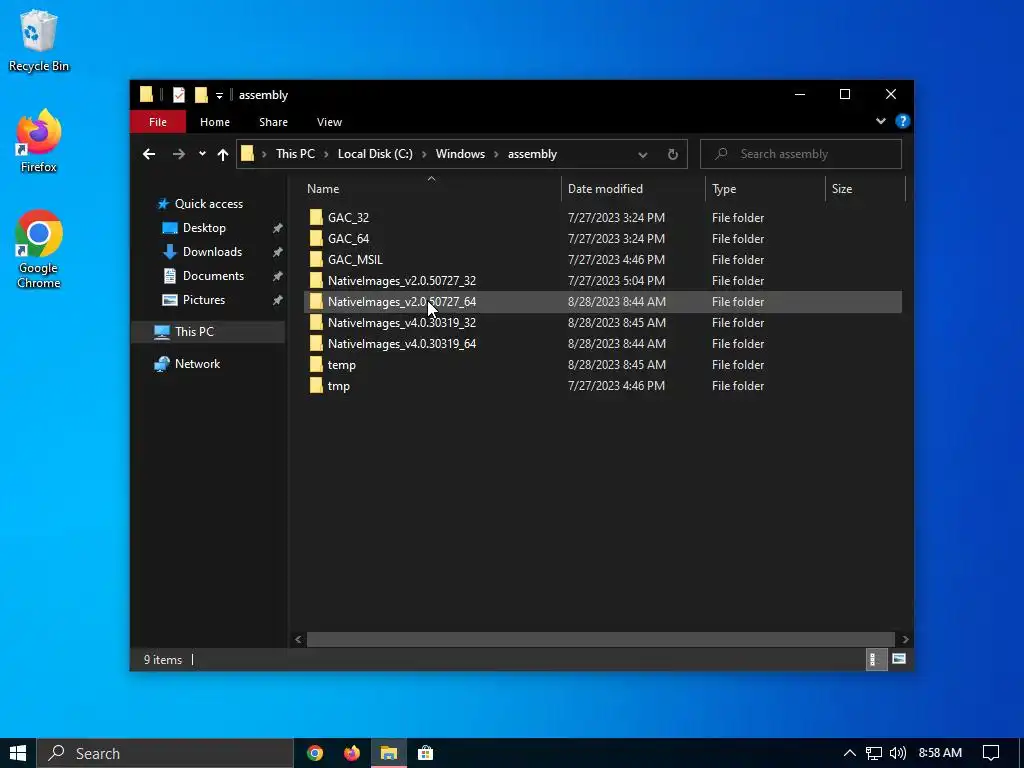This screenshot has width=1024, height=768.
Task: Switch to Details view in status bar
Action: [874, 659]
